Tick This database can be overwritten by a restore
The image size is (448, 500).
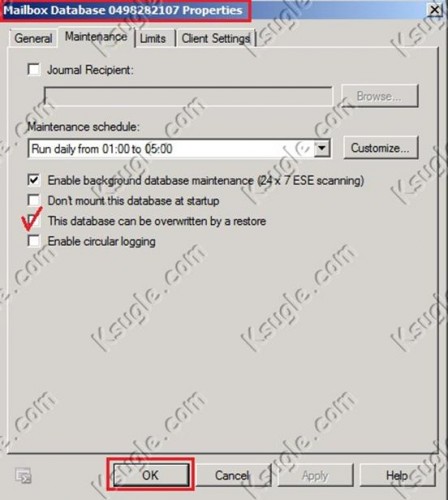tap(34, 221)
